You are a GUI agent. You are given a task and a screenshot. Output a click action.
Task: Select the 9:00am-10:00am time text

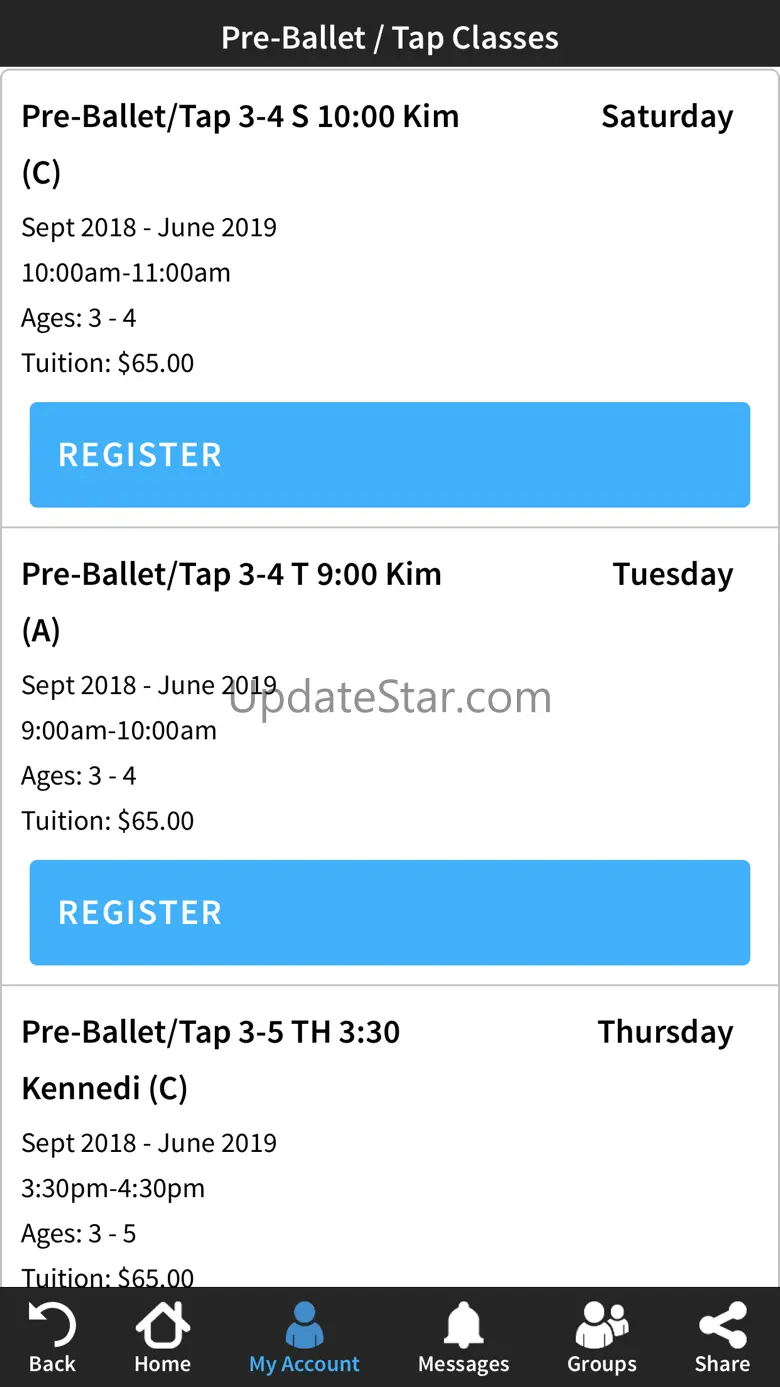coord(119,731)
